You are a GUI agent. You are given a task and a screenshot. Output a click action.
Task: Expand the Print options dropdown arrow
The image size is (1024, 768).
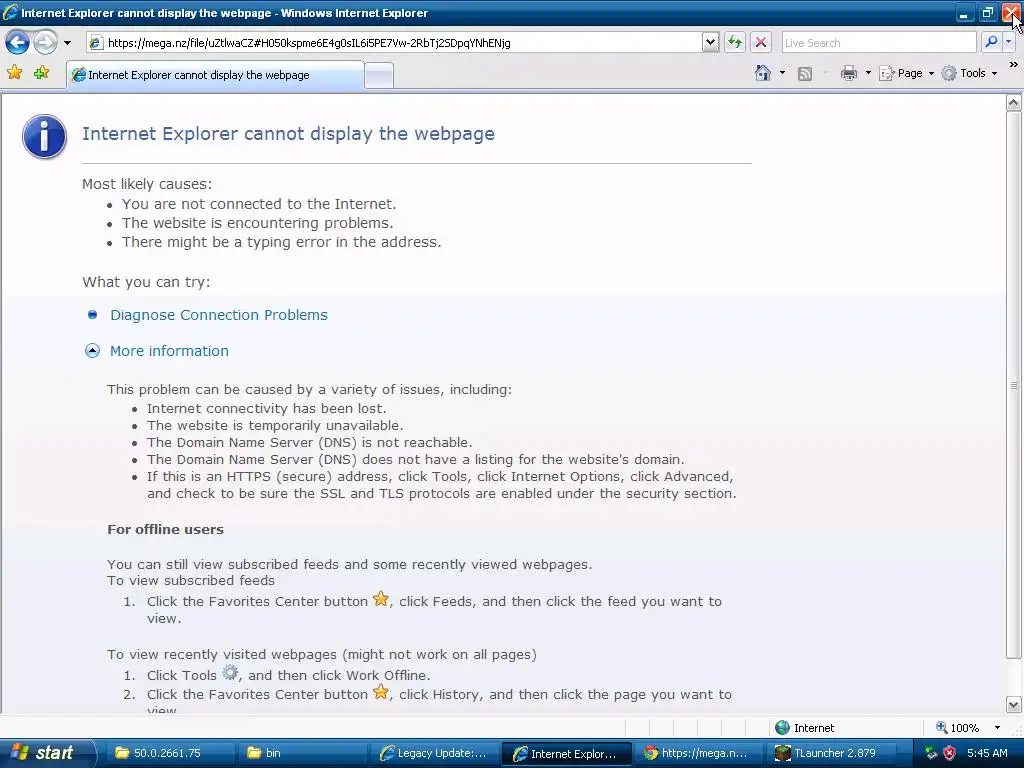click(x=868, y=73)
